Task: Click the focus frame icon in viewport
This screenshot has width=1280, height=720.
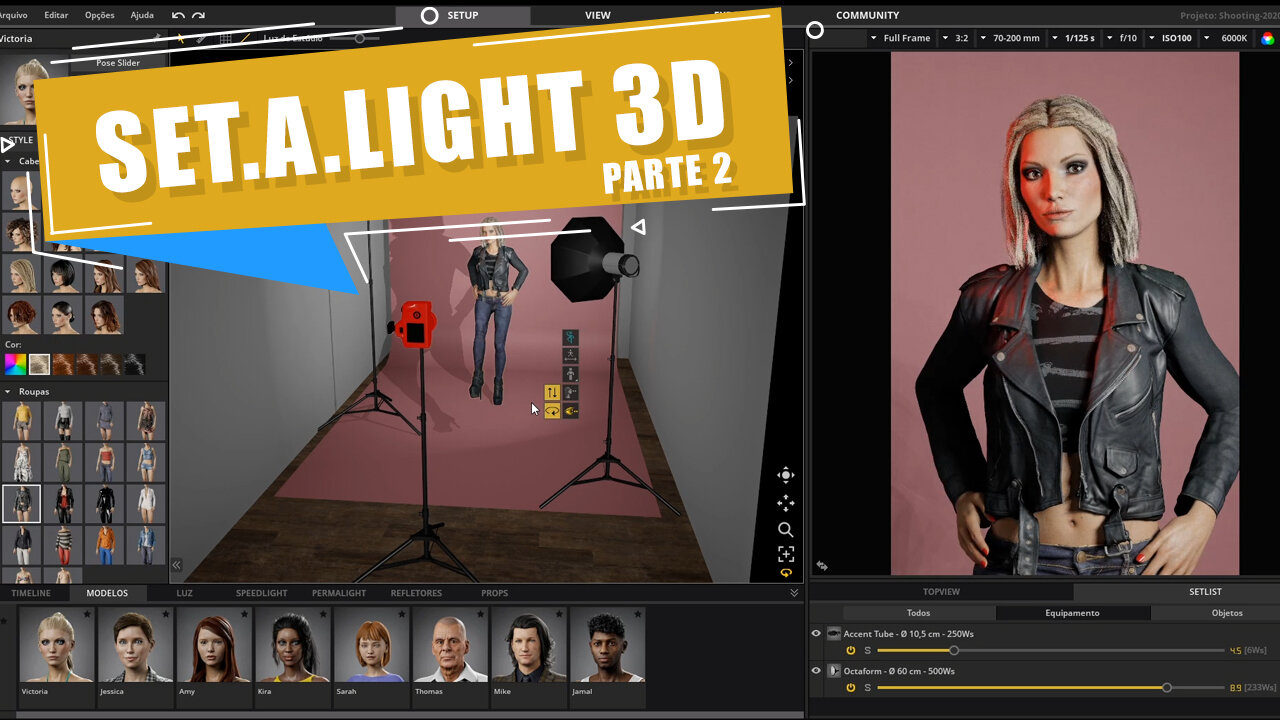Action: (786, 554)
